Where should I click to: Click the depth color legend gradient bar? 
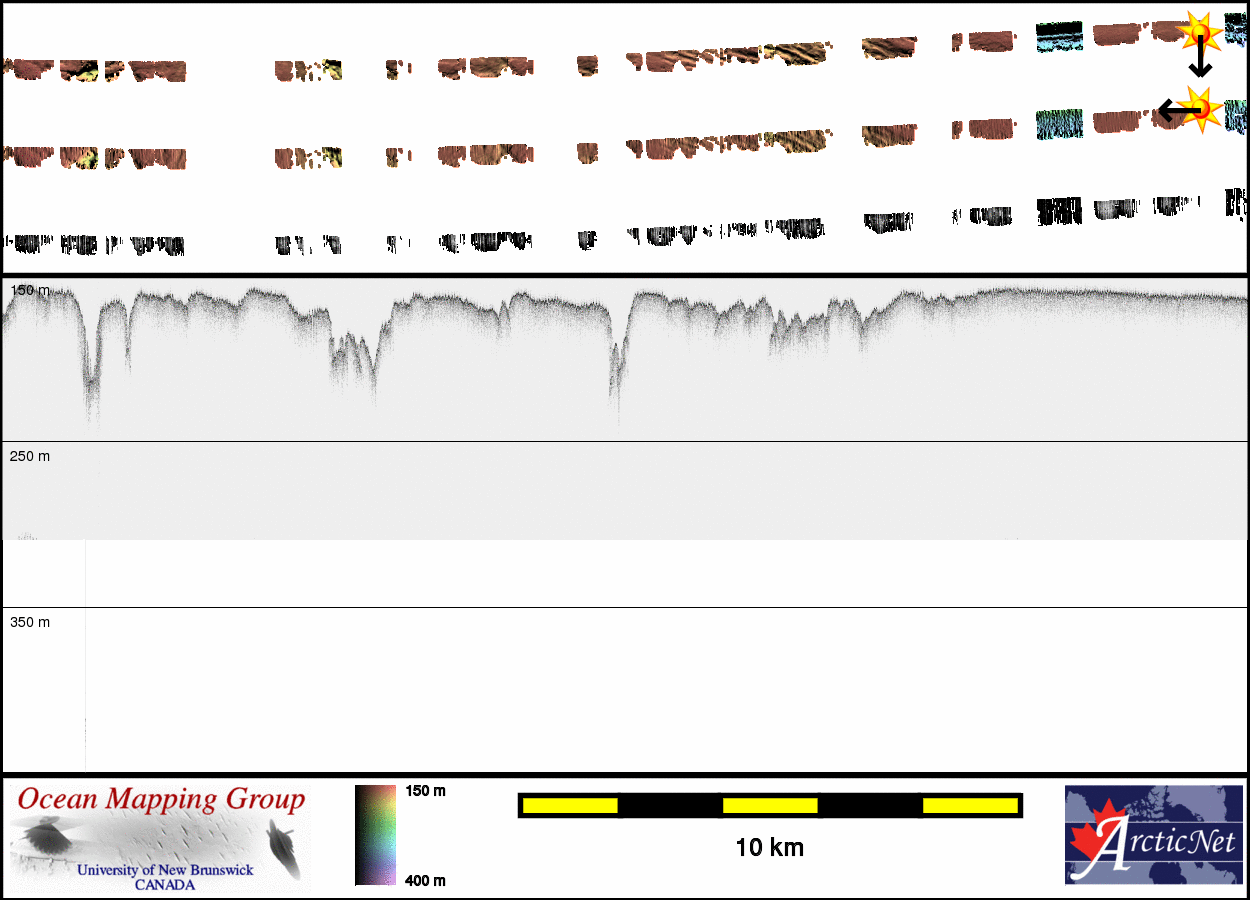(x=375, y=835)
